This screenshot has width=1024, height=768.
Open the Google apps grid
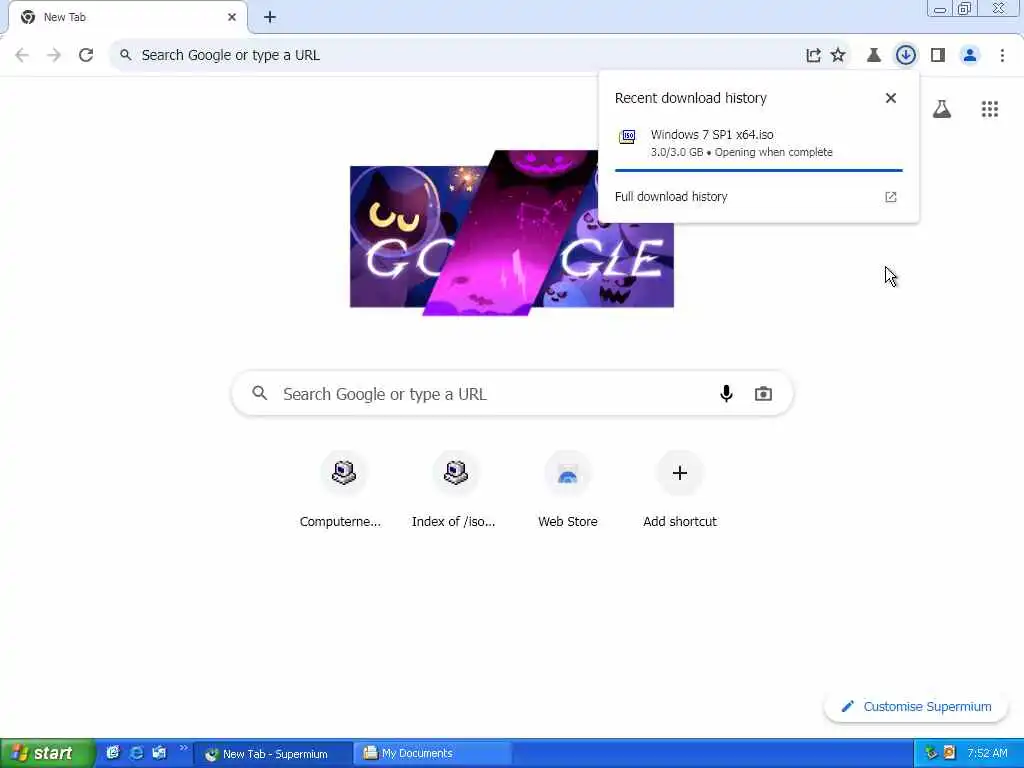[x=989, y=109]
